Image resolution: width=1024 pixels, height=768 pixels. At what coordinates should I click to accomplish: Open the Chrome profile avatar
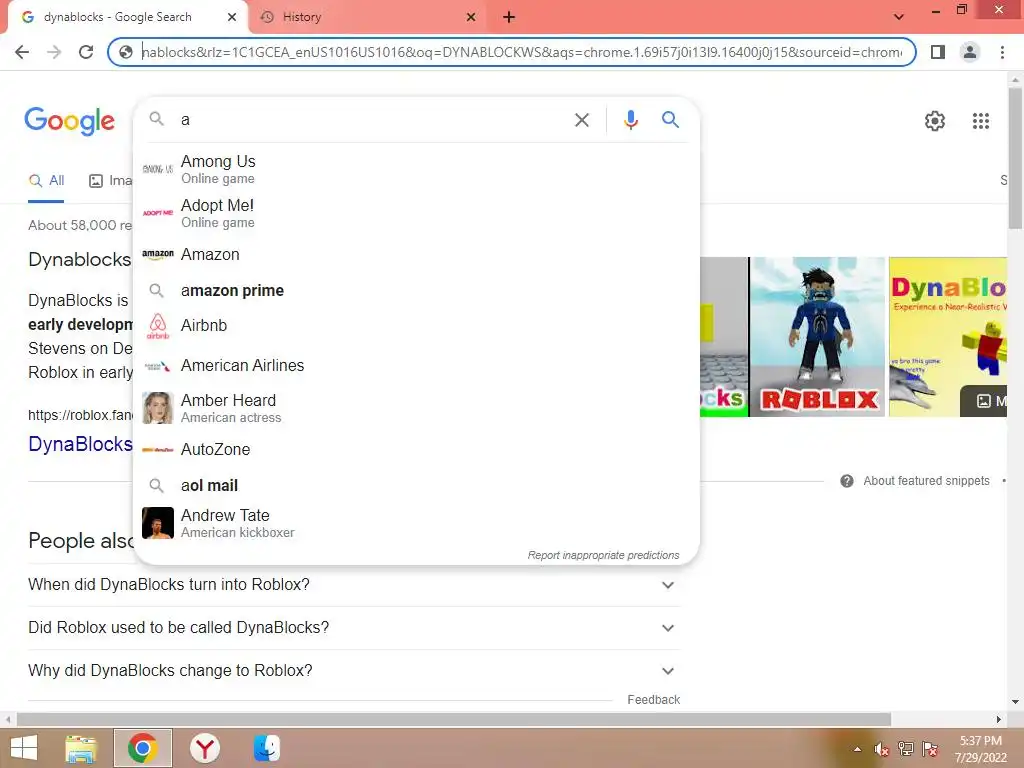[970, 52]
